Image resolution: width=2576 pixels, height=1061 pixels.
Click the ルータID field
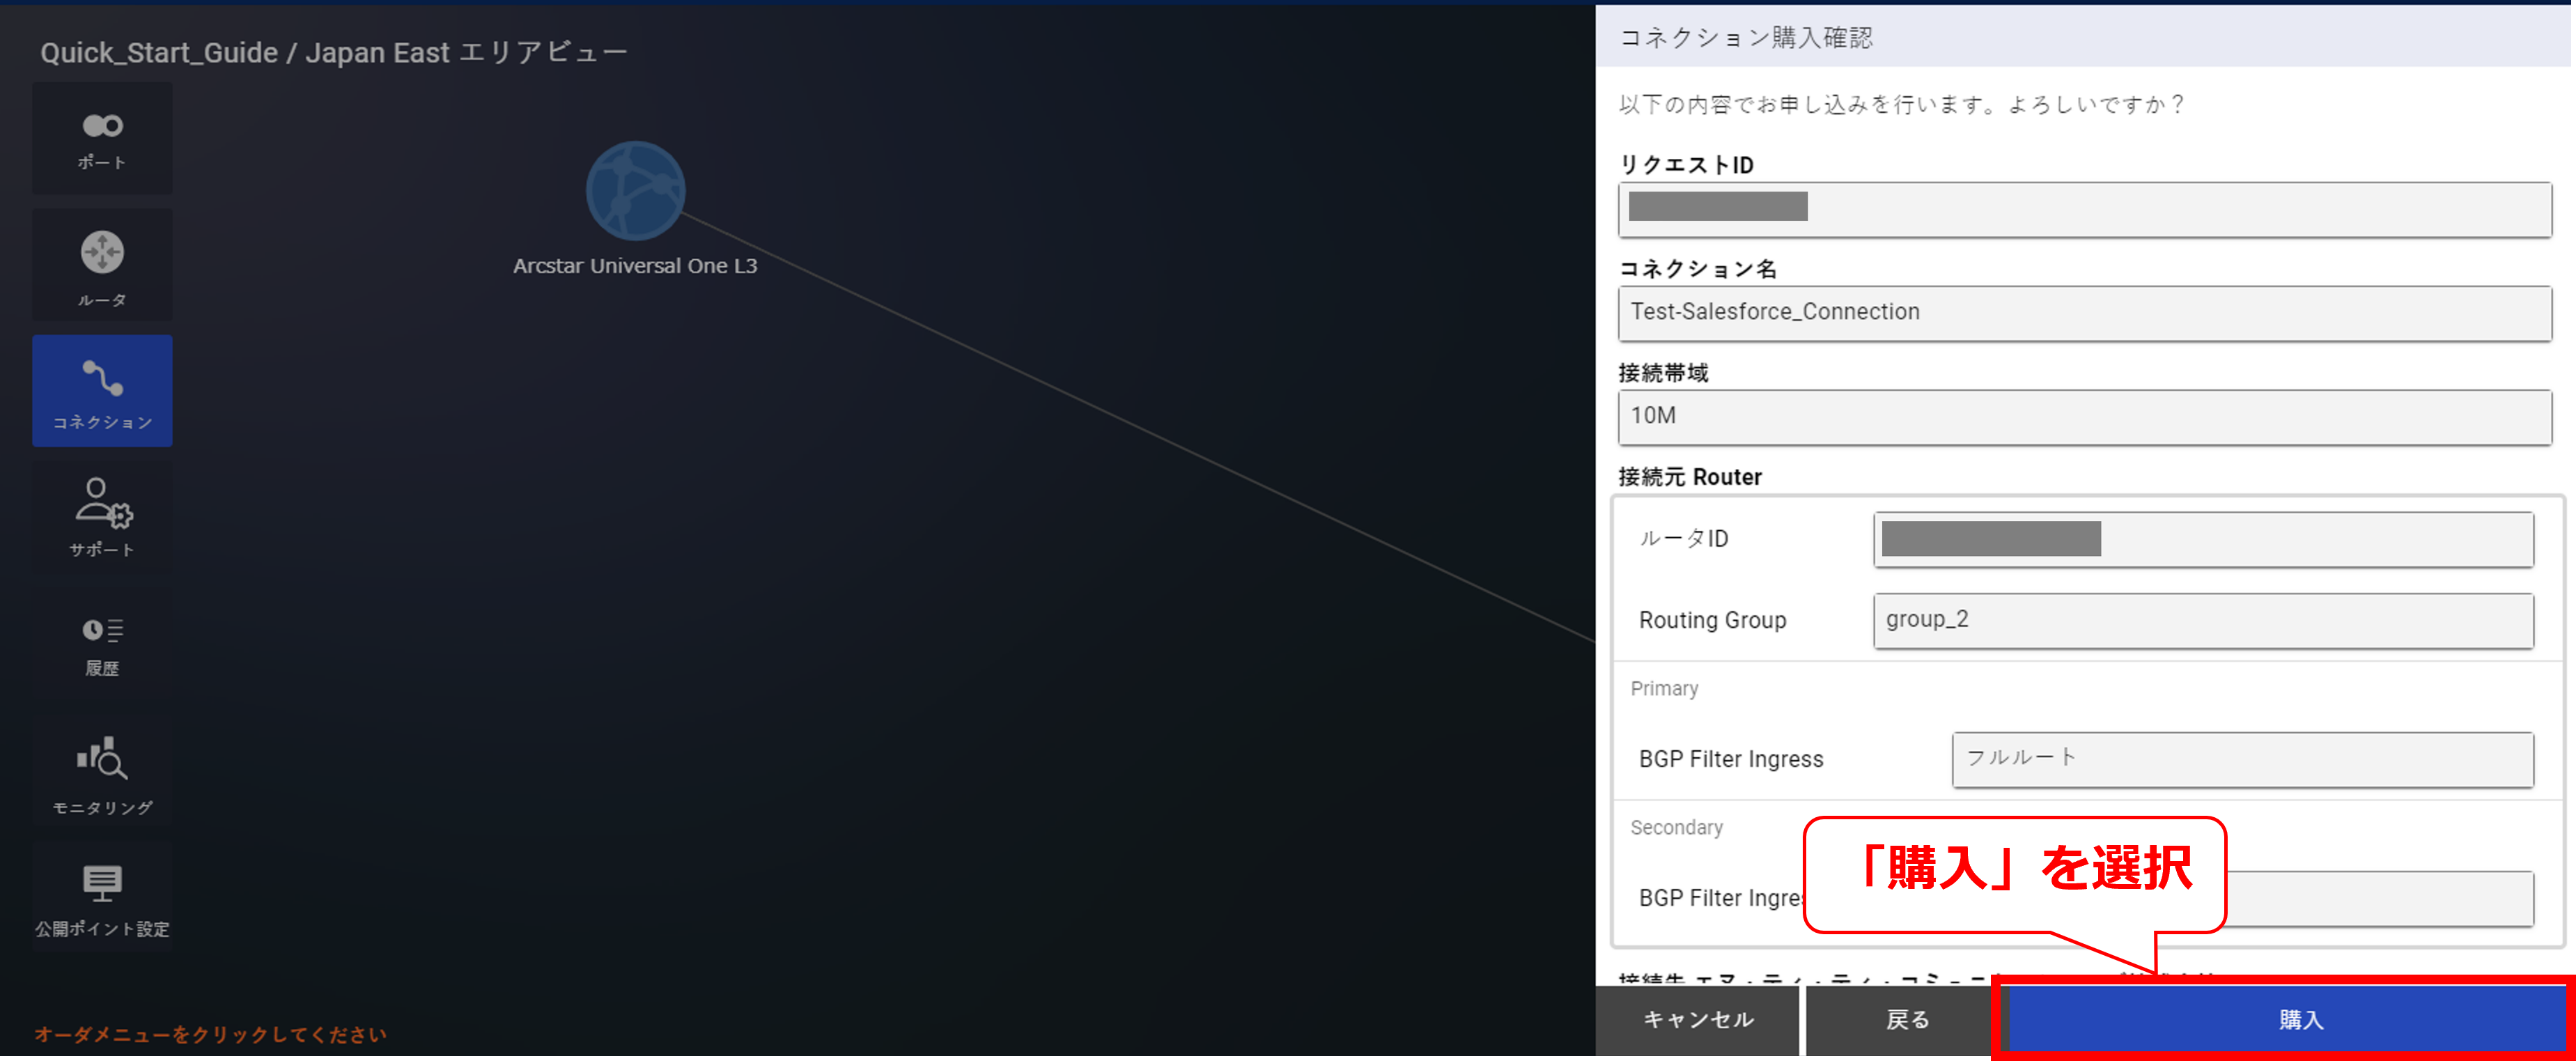(x=2204, y=539)
